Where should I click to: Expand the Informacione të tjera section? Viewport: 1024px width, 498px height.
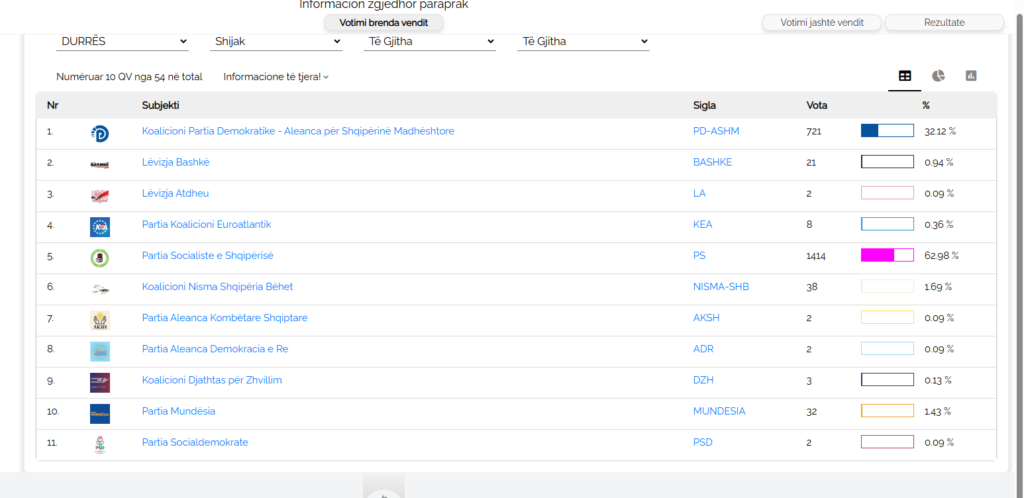point(276,77)
